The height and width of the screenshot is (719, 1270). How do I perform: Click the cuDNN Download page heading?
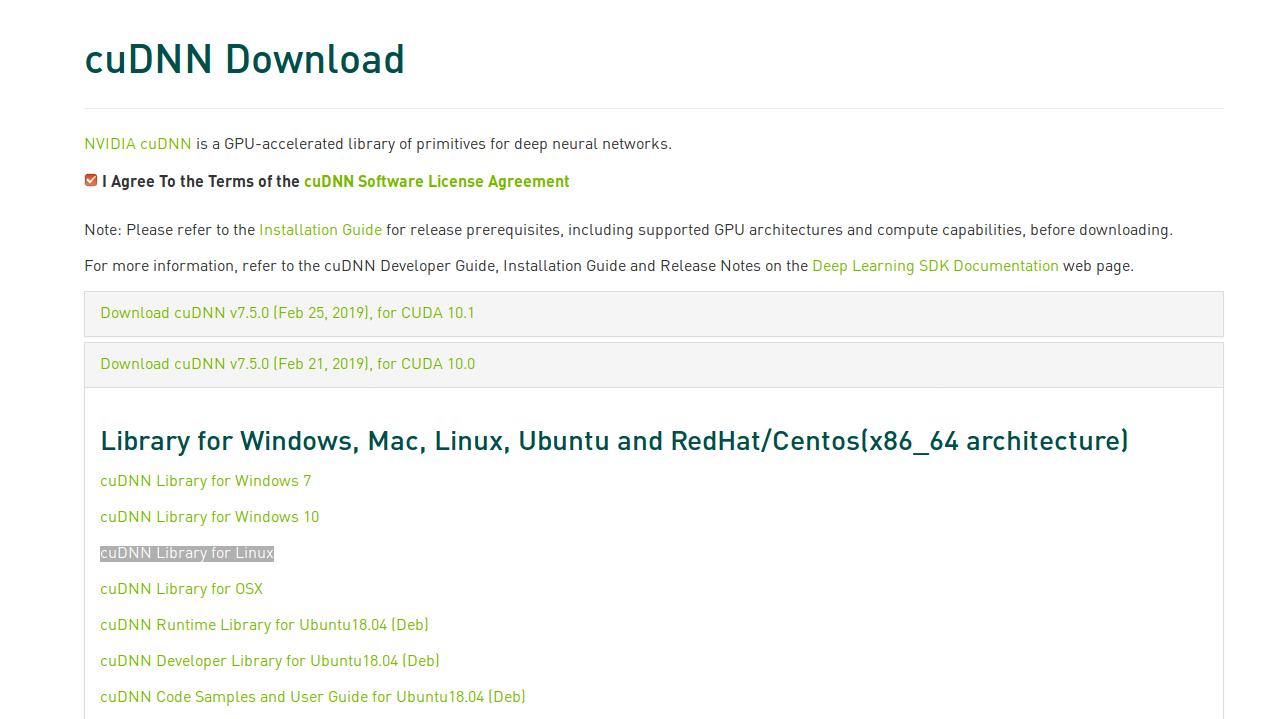coord(245,60)
